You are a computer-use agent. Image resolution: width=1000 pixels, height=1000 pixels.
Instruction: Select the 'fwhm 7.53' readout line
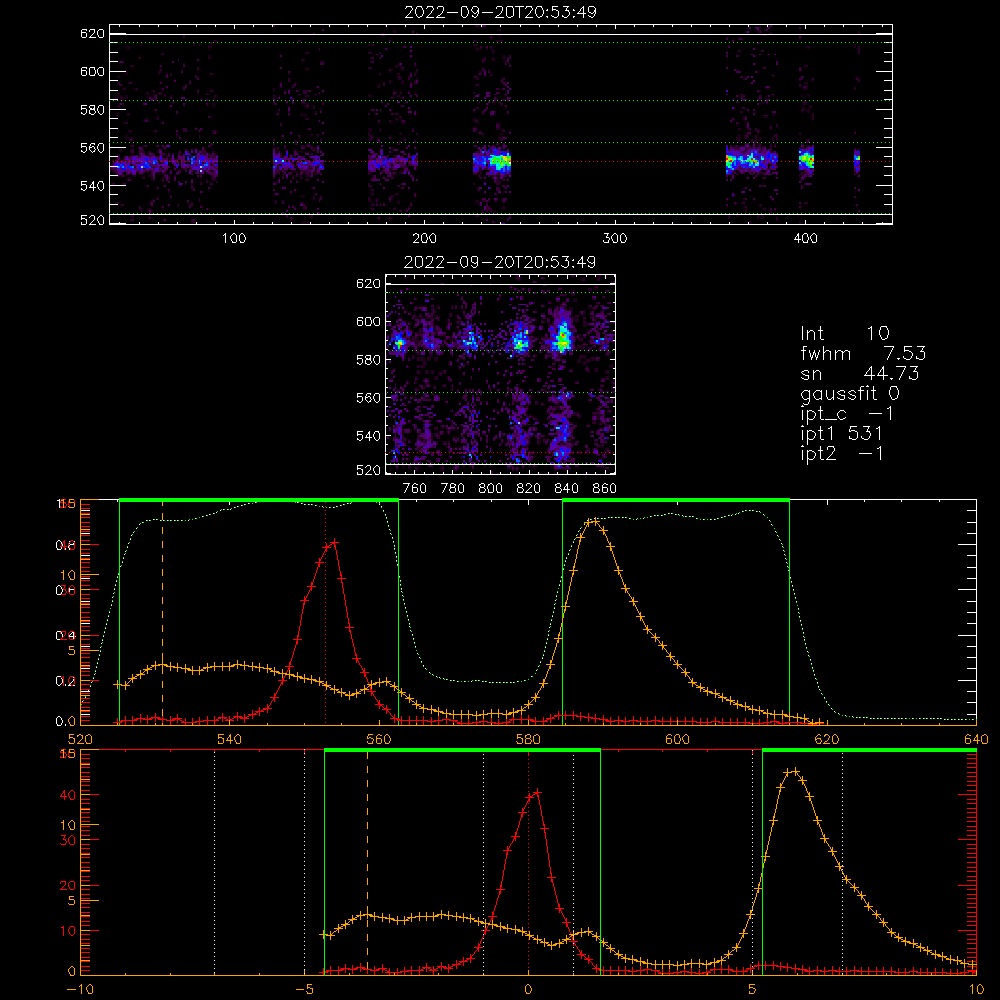pos(863,353)
